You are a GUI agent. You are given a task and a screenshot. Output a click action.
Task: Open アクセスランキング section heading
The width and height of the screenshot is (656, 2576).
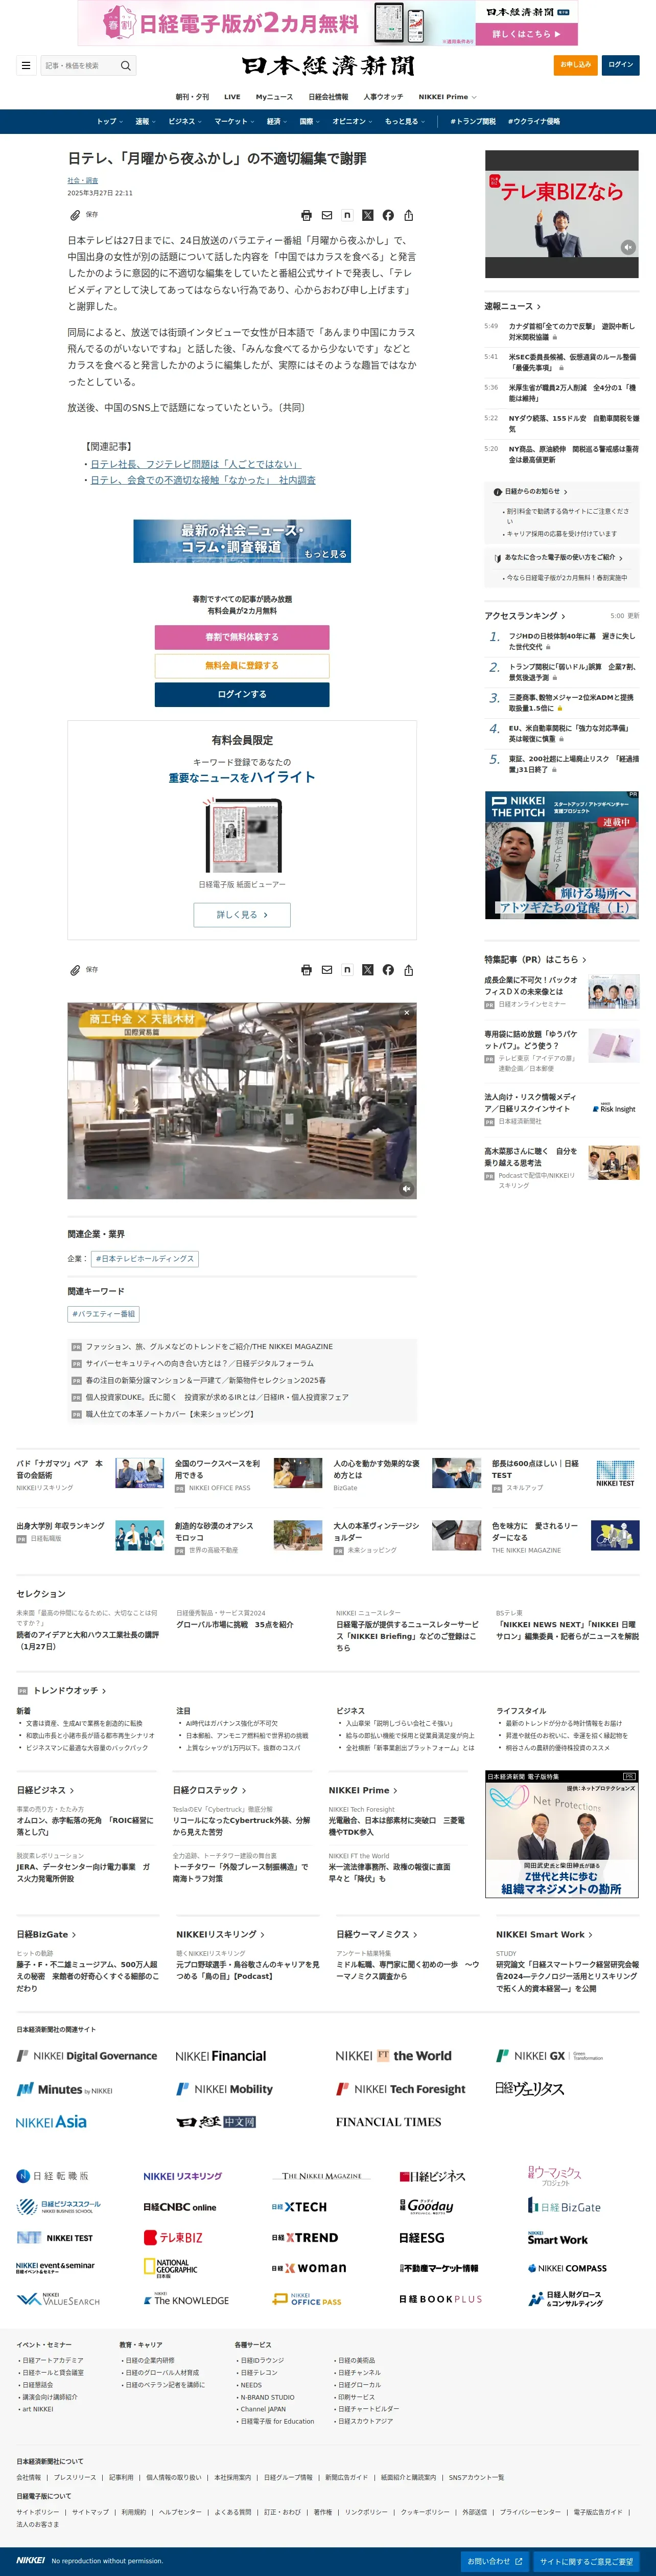pyautogui.click(x=525, y=616)
